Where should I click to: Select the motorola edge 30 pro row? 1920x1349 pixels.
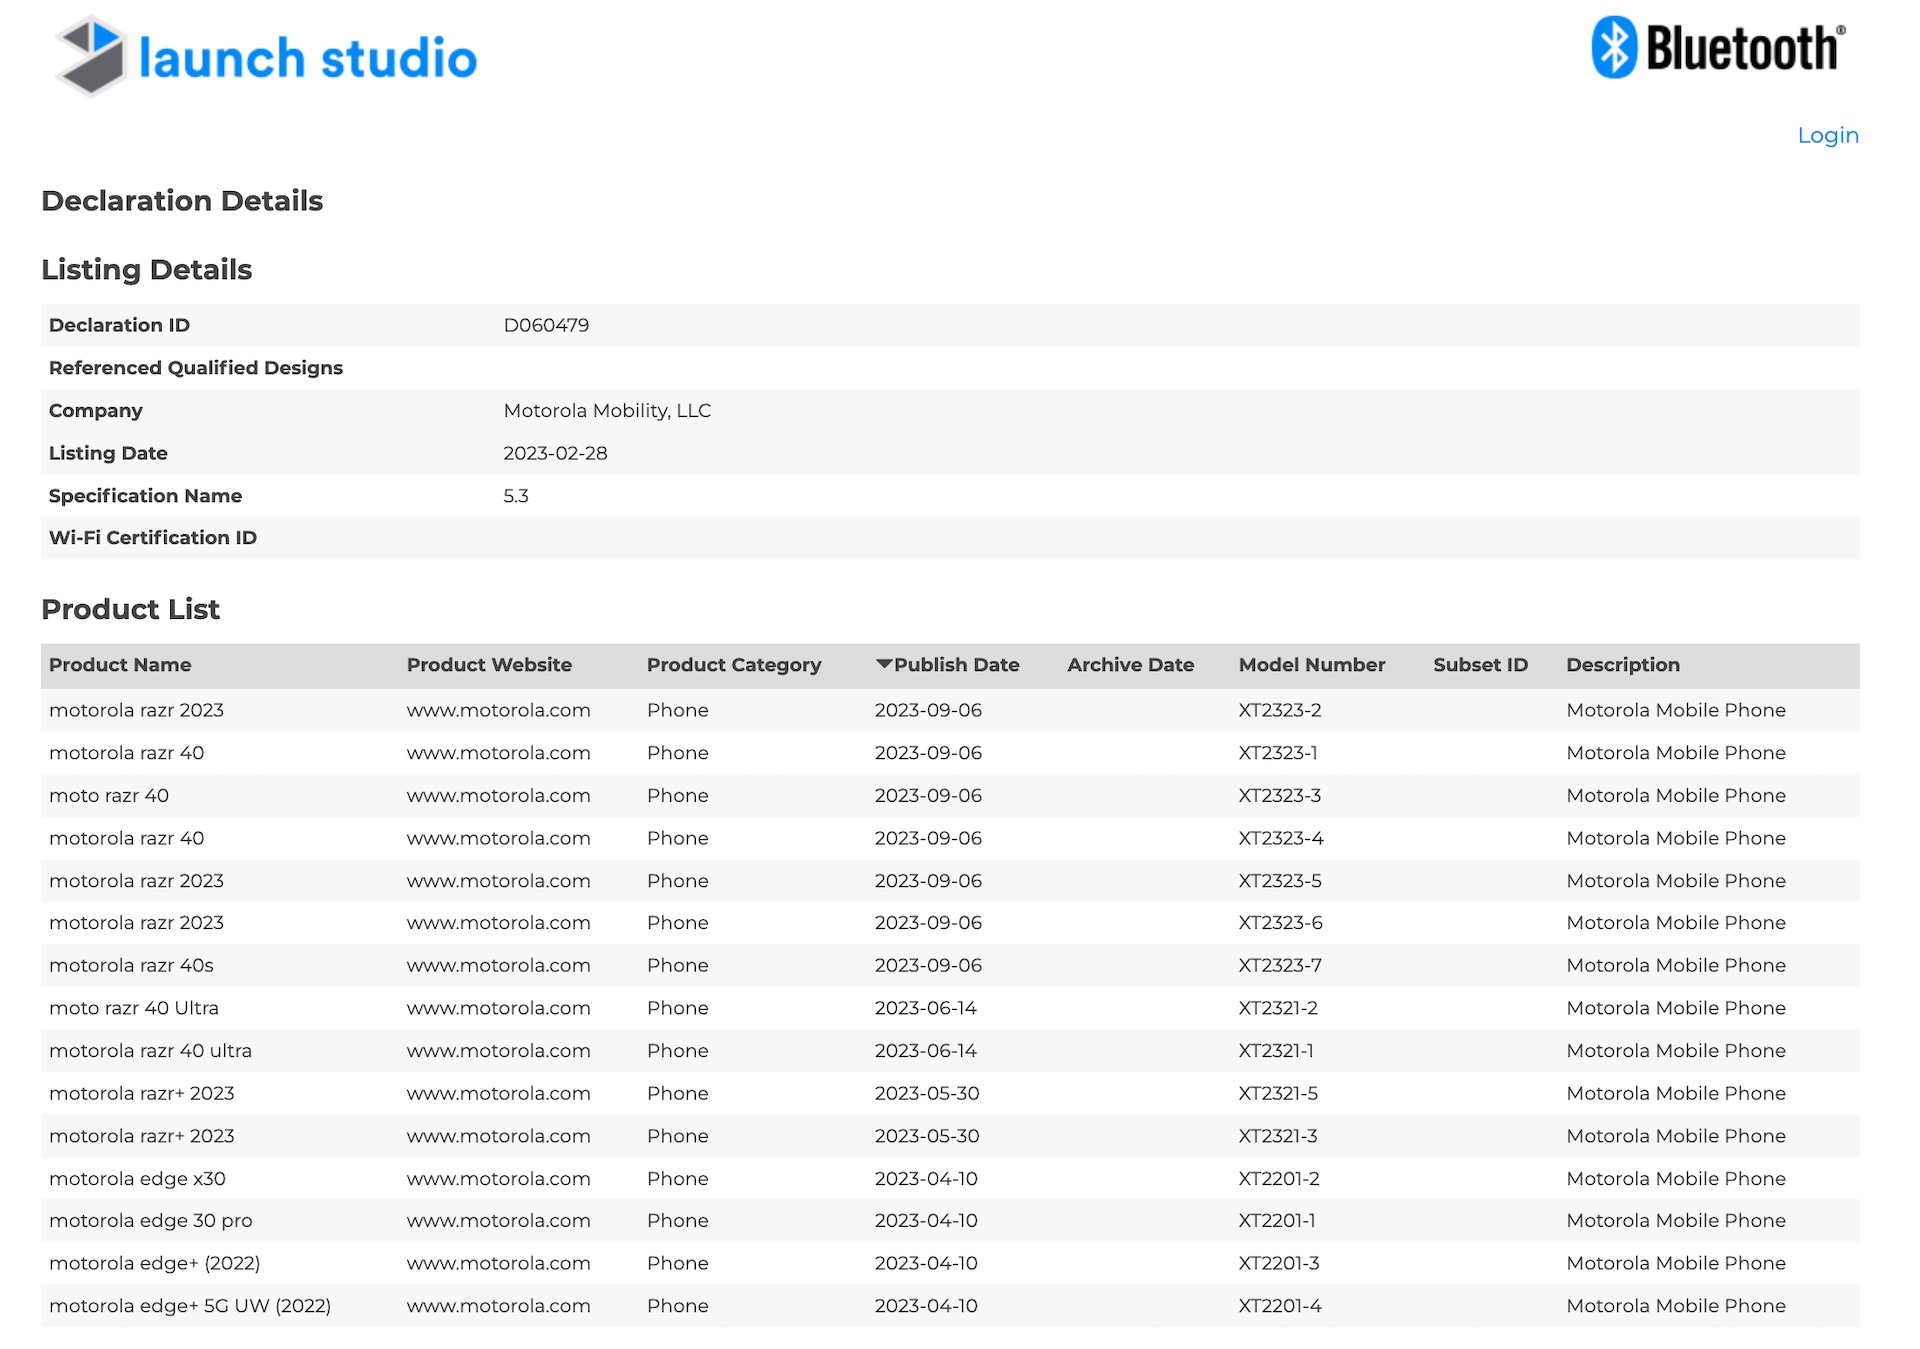(x=950, y=1220)
